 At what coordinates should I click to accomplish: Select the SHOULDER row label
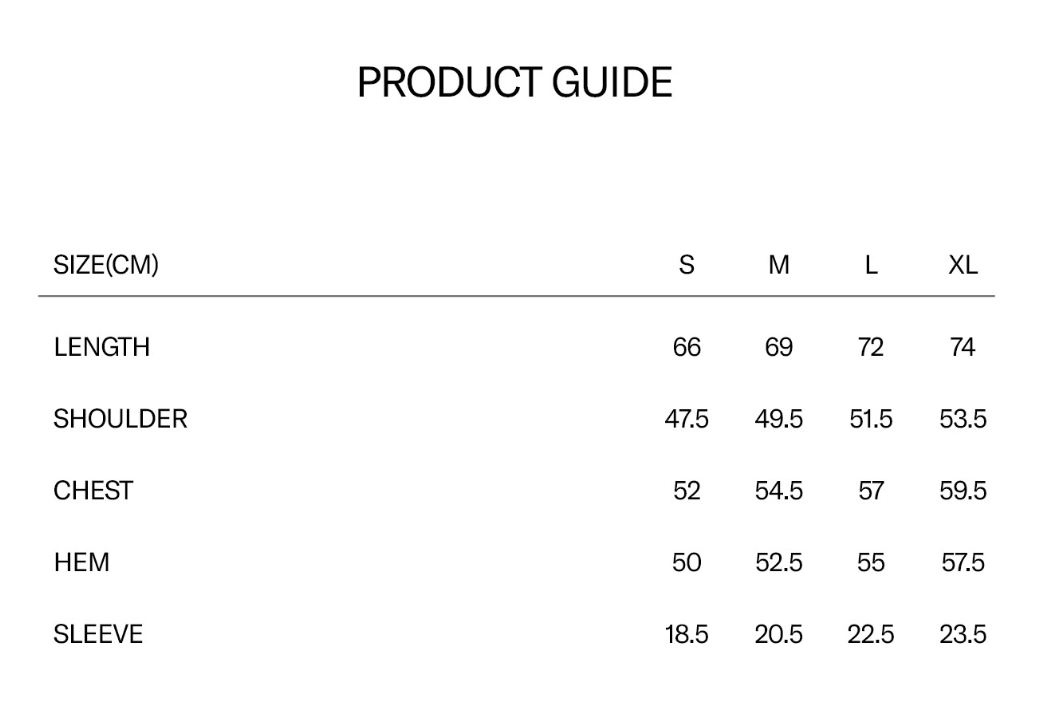click(121, 419)
